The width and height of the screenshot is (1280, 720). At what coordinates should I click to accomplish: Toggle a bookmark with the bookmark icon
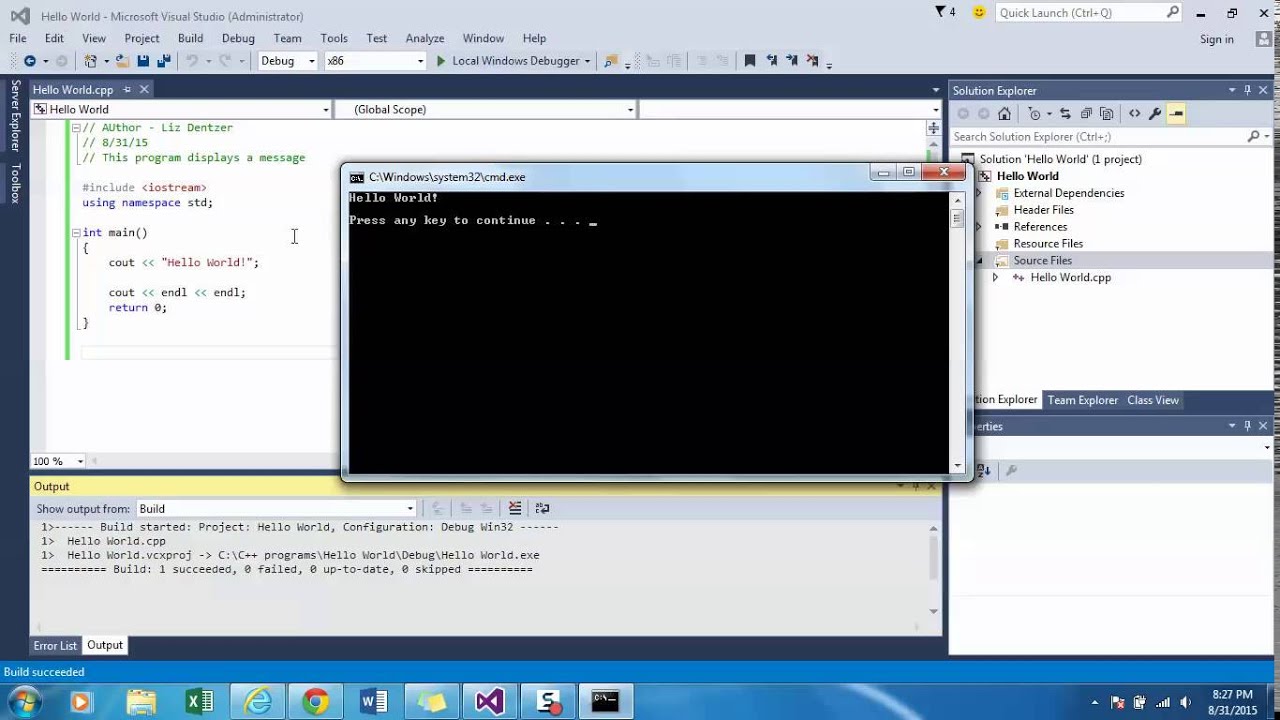pos(750,61)
